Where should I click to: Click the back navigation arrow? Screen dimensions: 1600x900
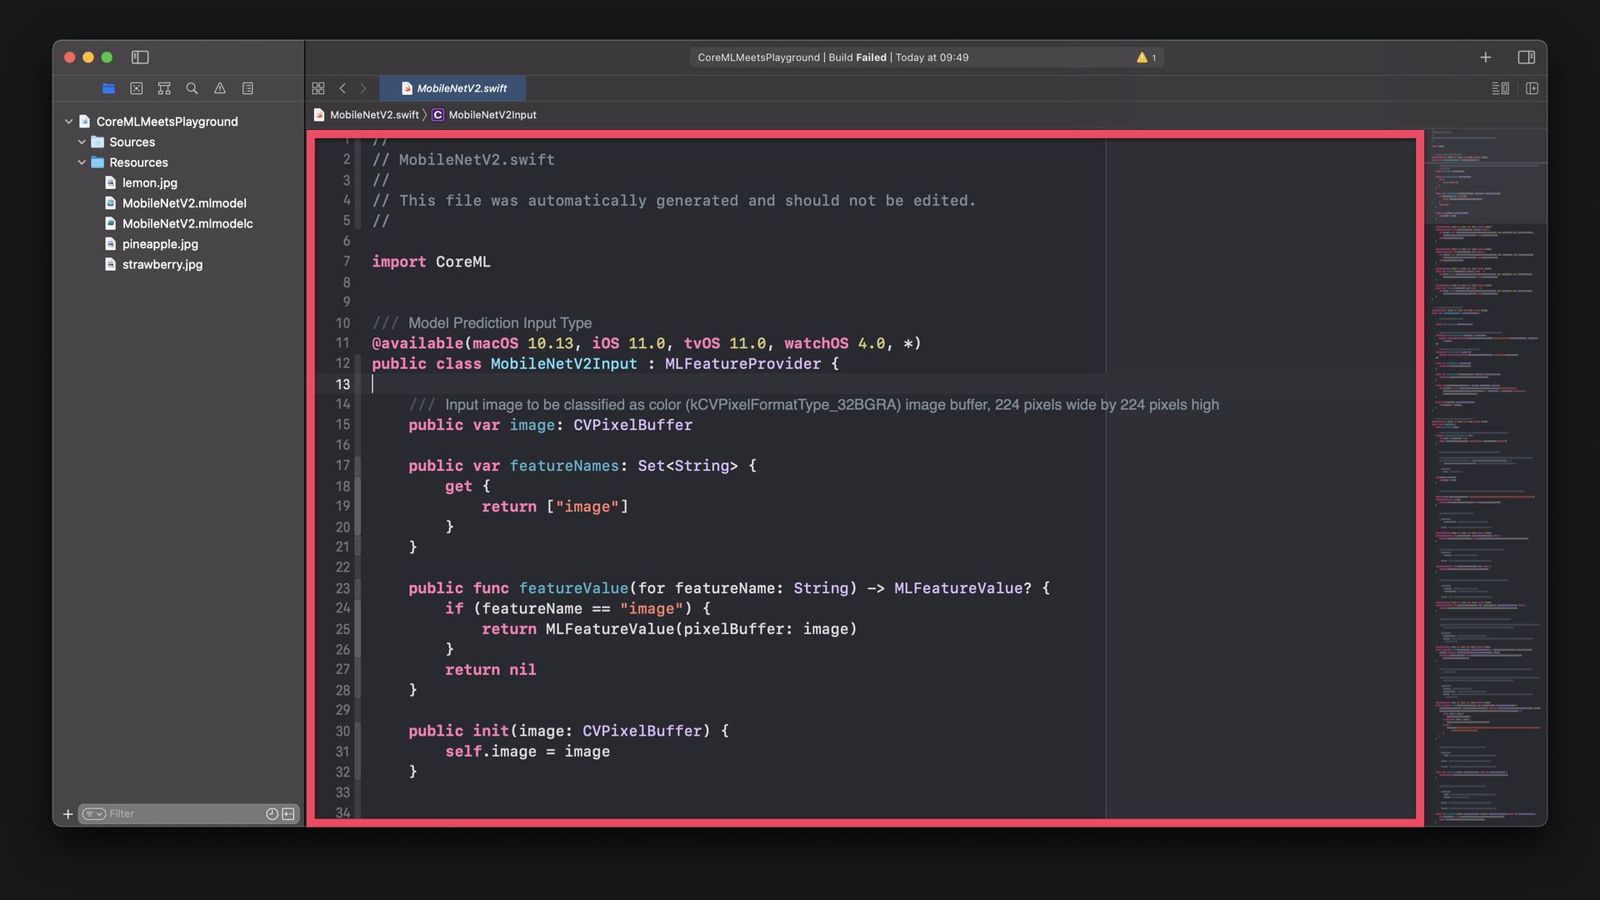pos(343,88)
